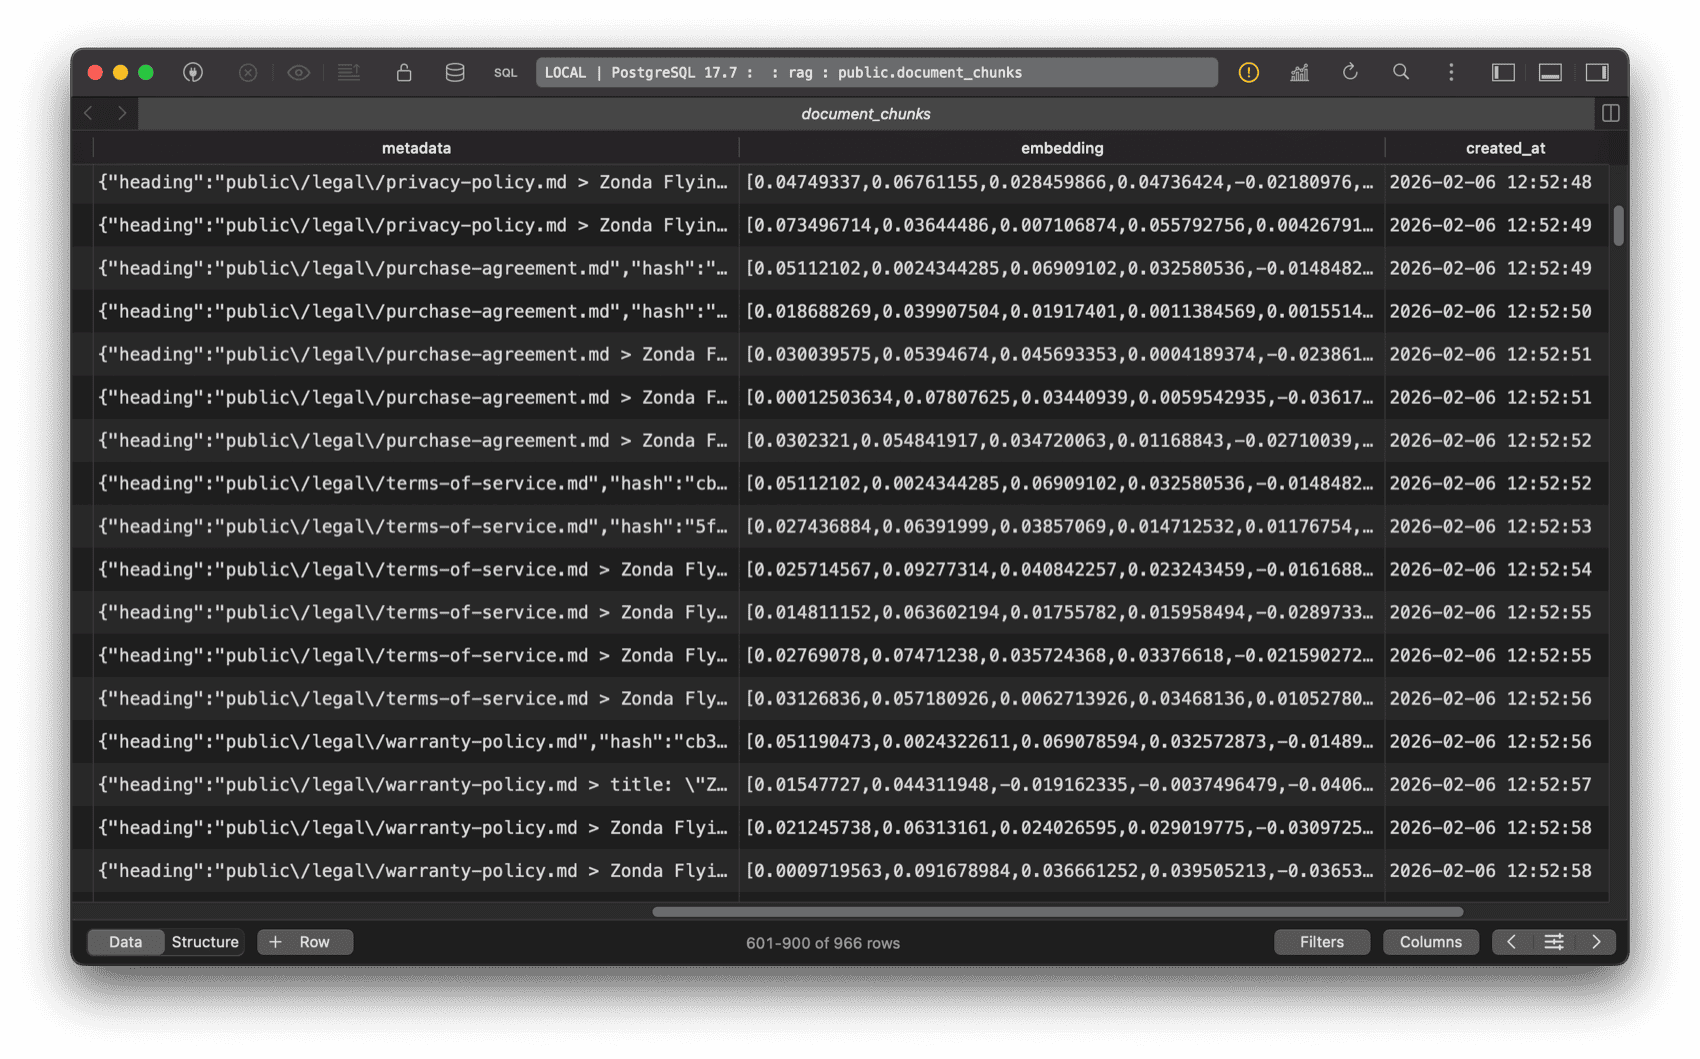Open the Filters panel
Image resolution: width=1700 pixels, height=1059 pixels.
1322,941
